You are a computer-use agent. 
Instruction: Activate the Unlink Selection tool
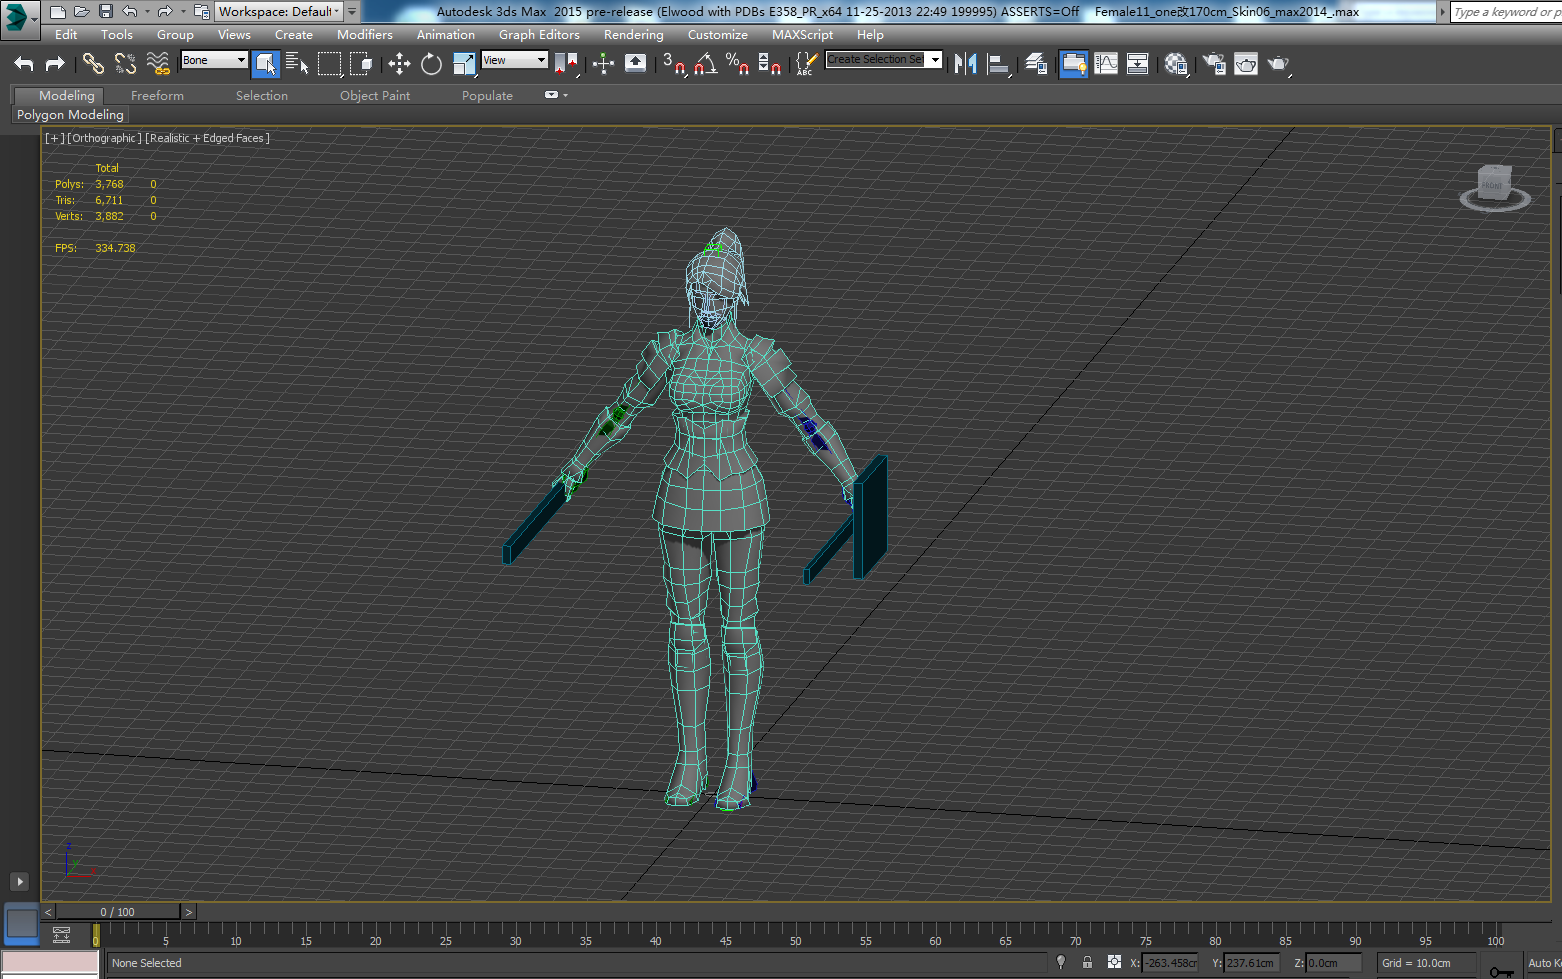click(x=125, y=64)
